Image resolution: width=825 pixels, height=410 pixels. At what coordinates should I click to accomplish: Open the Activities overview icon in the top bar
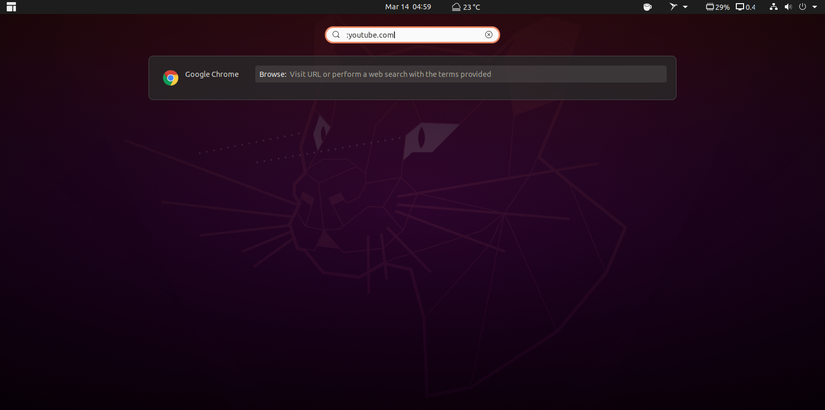tap(11, 7)
